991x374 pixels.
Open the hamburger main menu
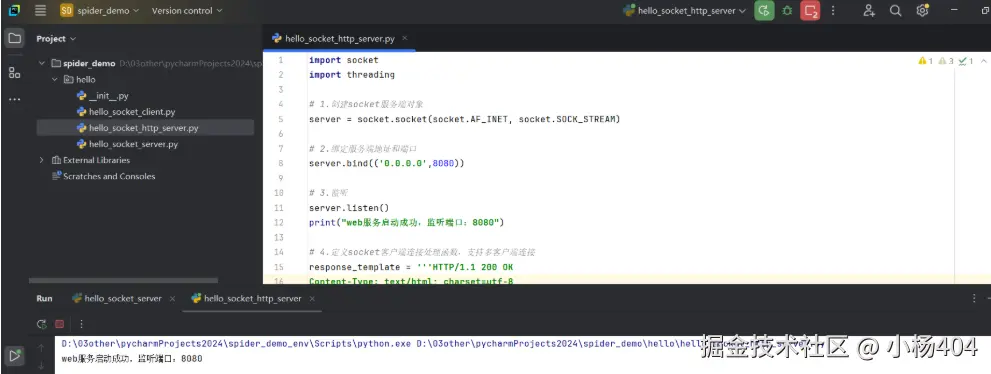(x=40, y=10)
